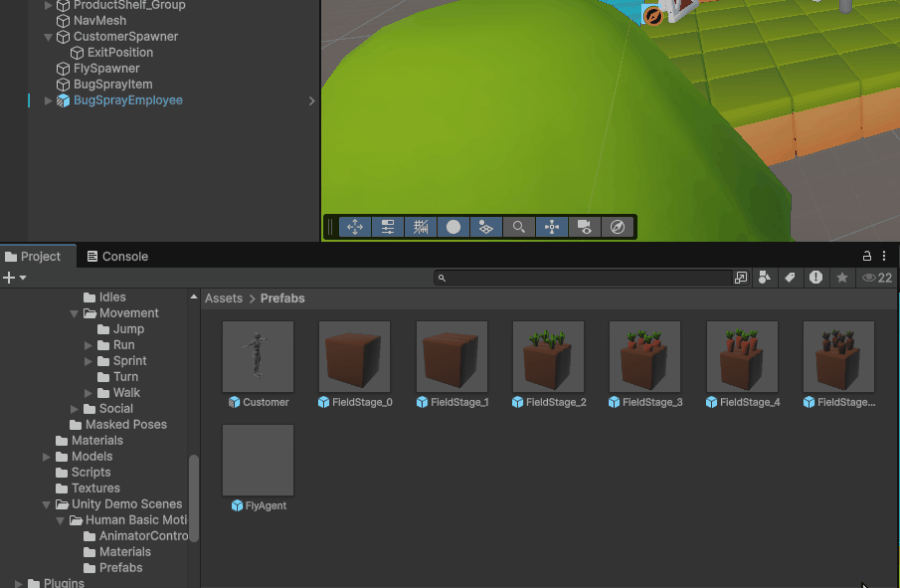This screenshot has height=588, width=900.
Task: Click the Cameras overlay icon
Action: coord(585,227)
